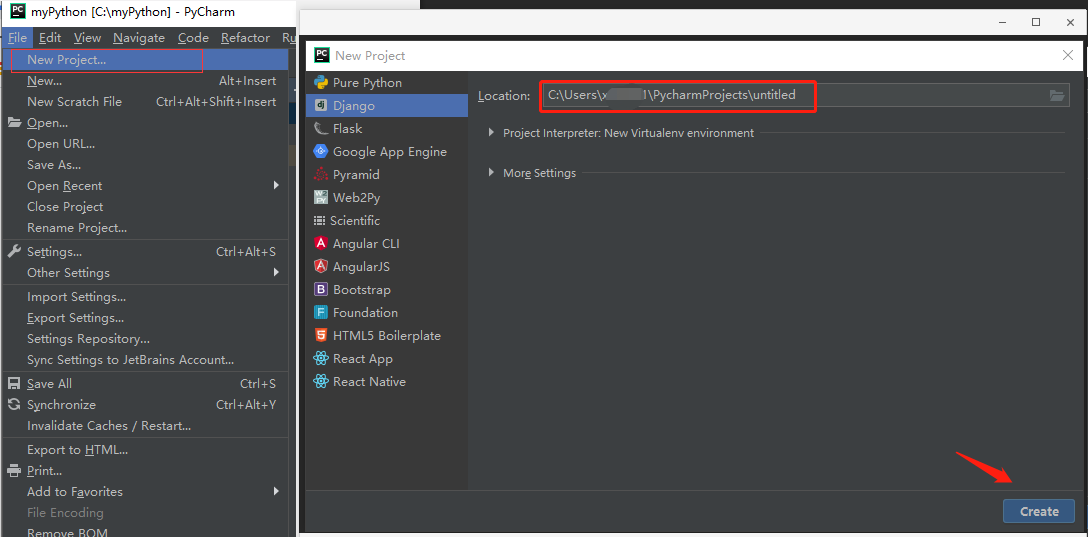Close the New Project dialog

(1068, 56)
